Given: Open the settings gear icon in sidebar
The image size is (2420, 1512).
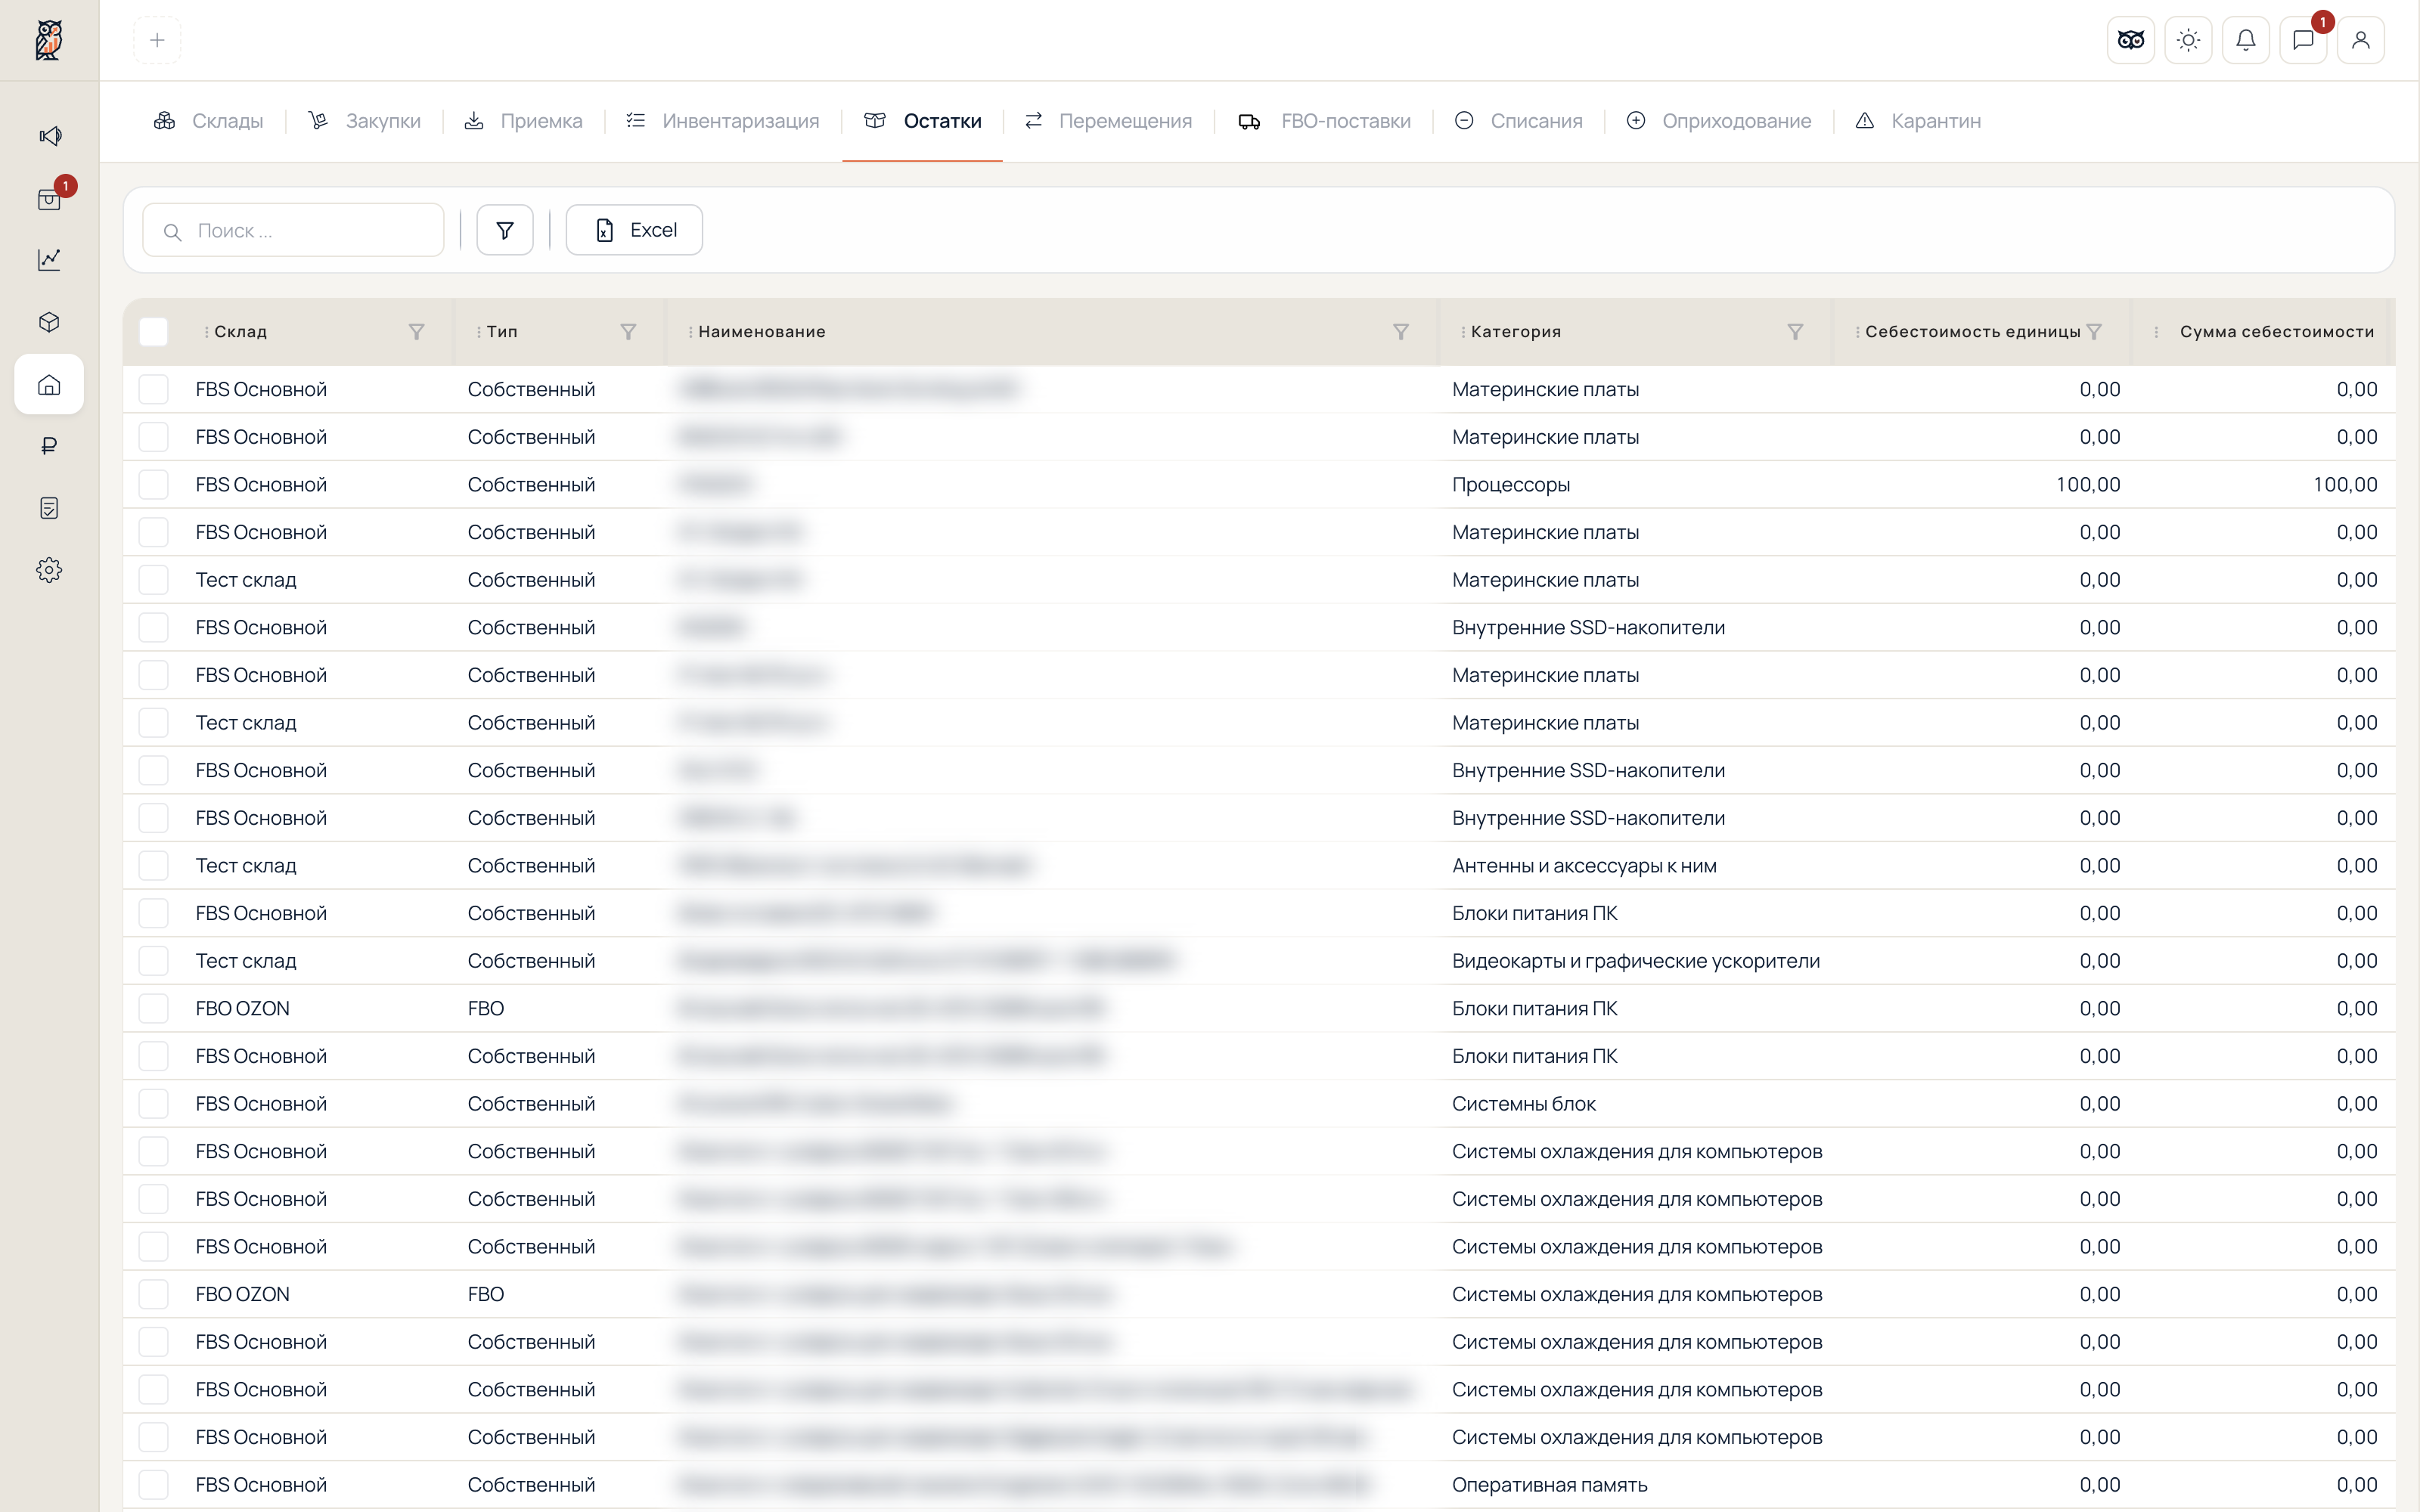Looking at the screenshot, I should coord(49,570).
